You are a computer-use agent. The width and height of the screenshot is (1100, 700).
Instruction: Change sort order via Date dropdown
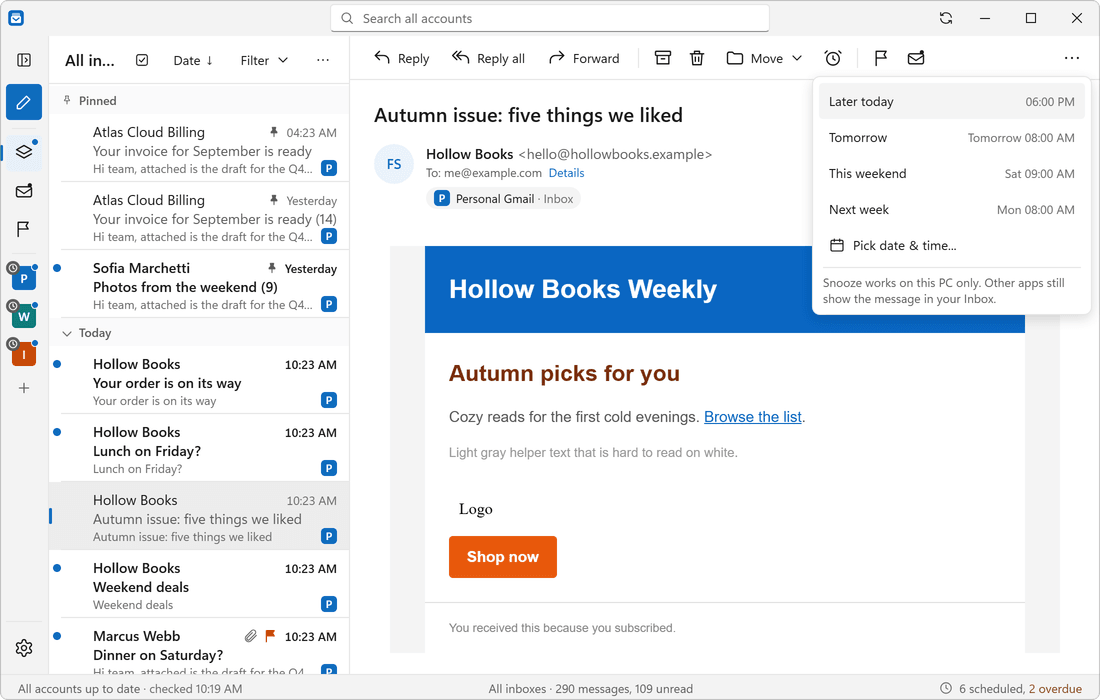pos(193,60)
